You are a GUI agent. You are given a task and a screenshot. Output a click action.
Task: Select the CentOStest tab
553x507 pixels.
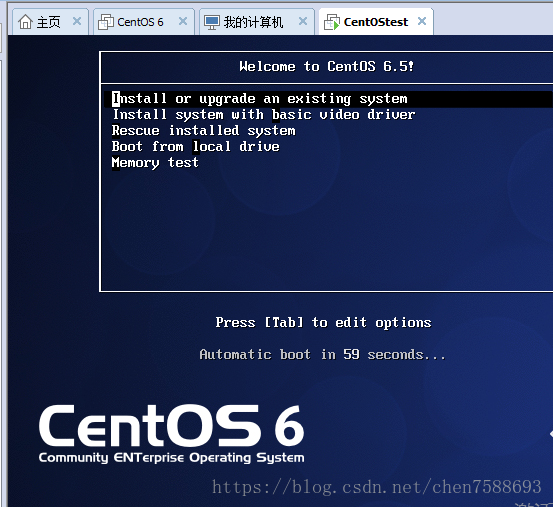[x=376, y=22]
